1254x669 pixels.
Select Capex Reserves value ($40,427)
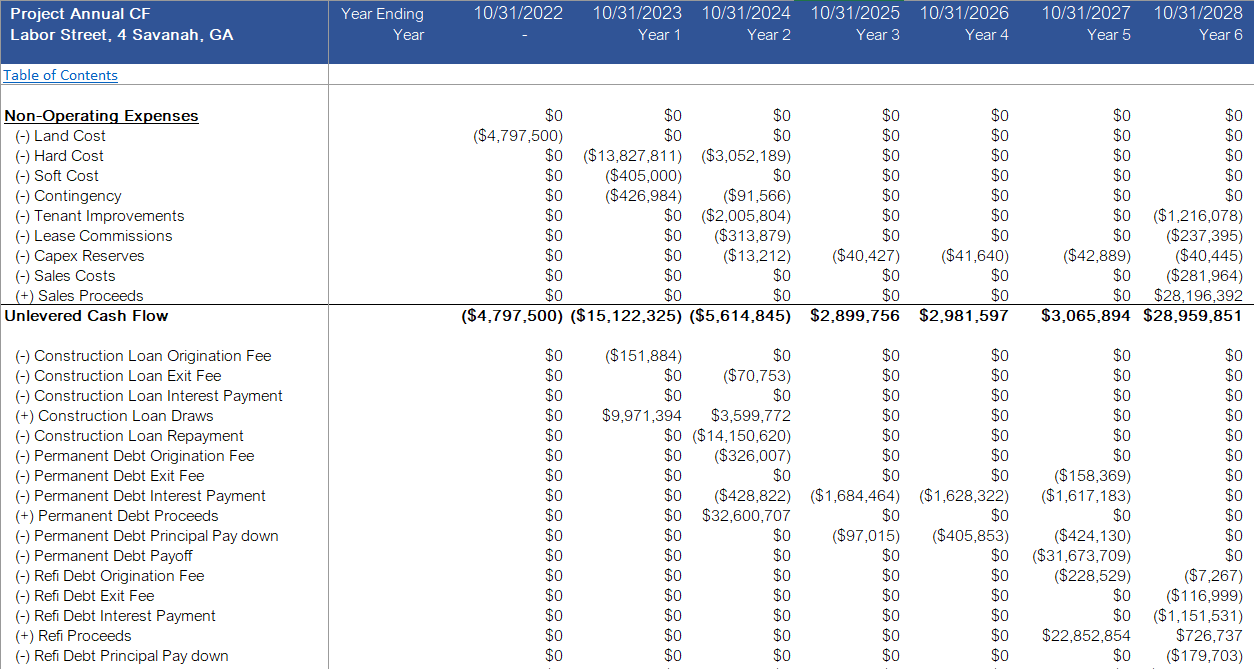(x=866, y=256)
